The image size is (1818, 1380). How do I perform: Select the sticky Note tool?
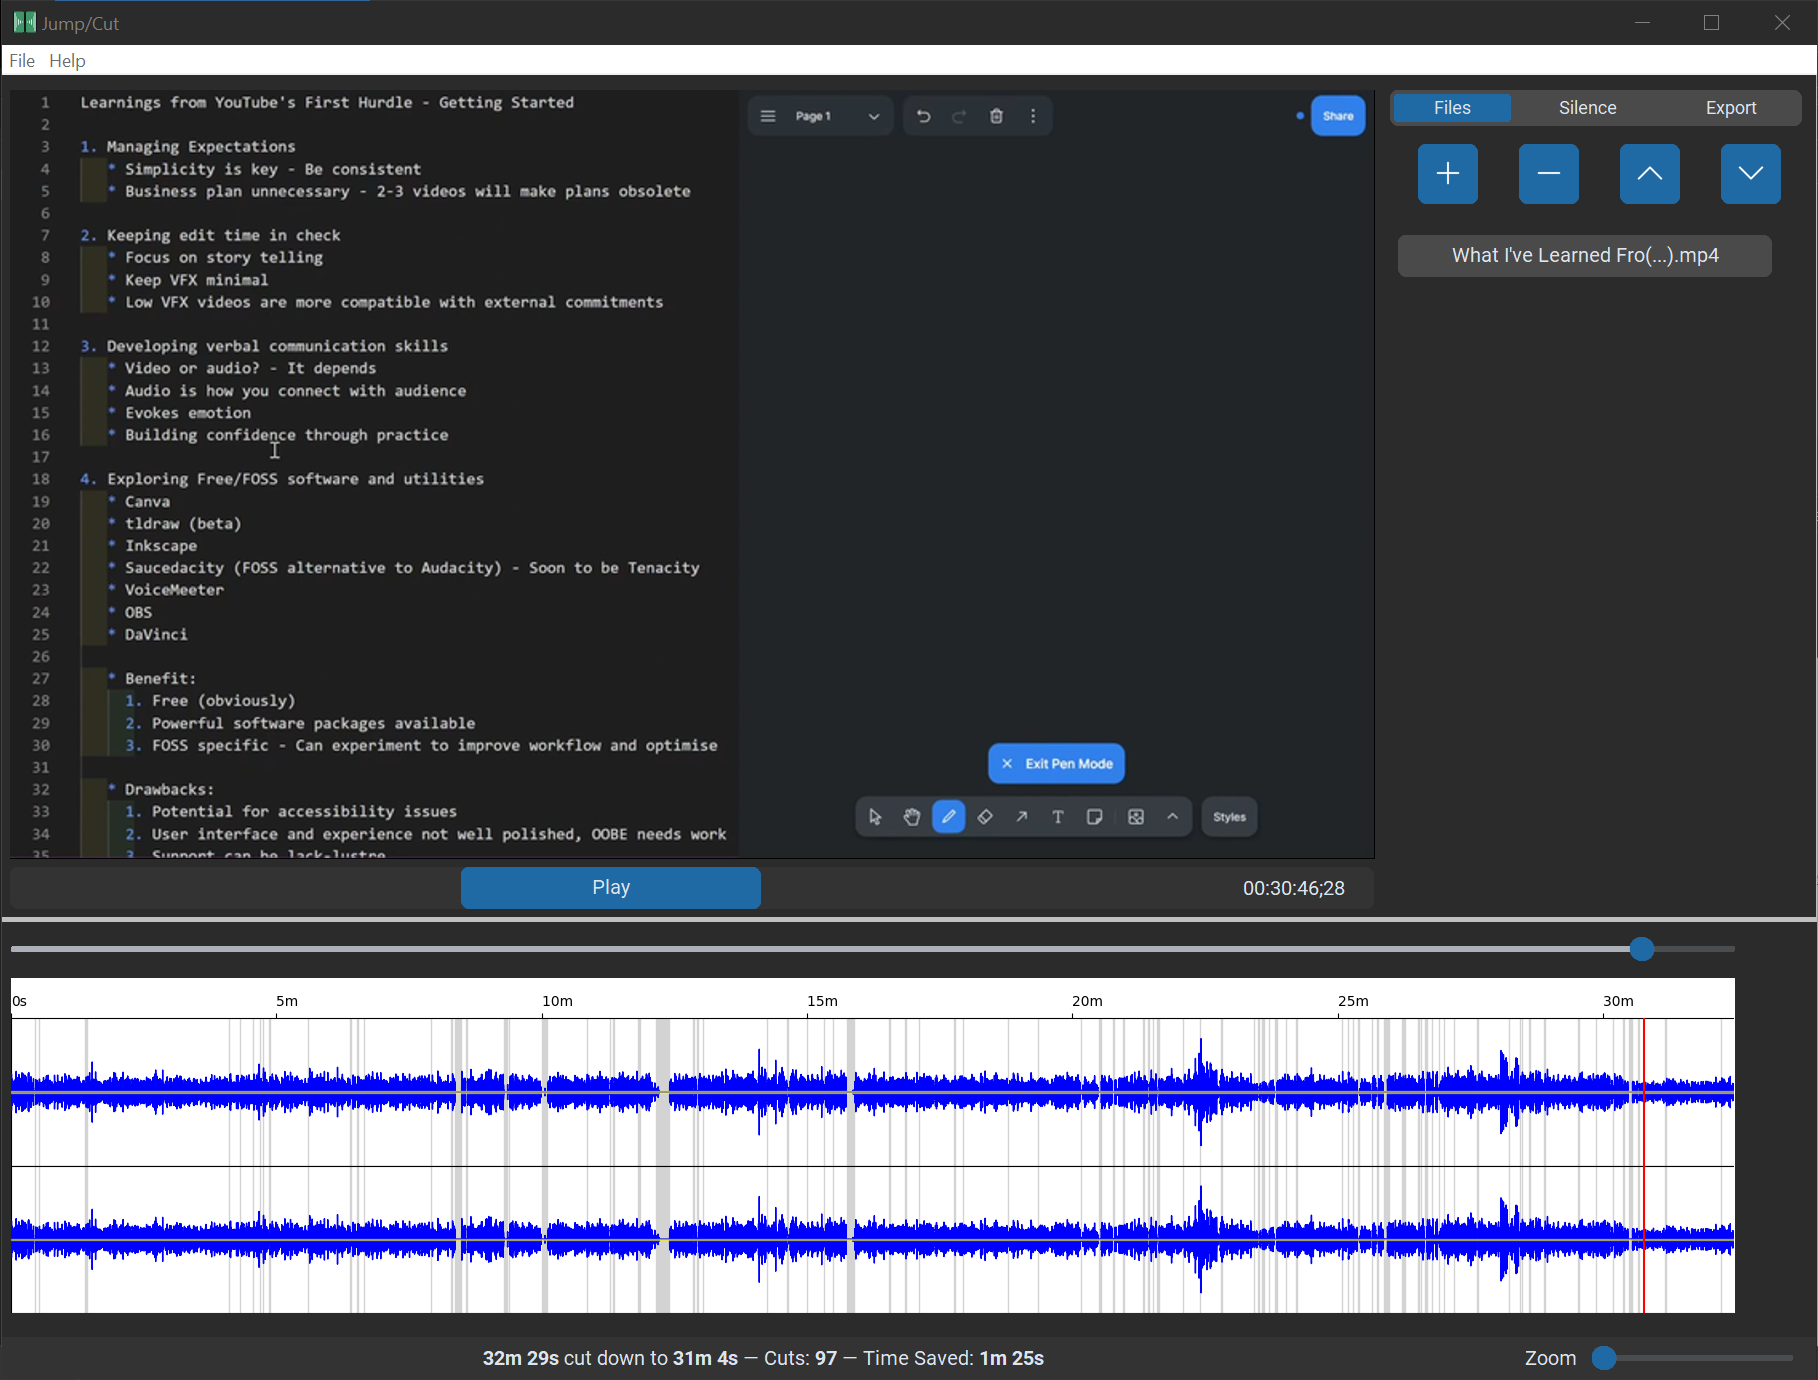(x=1094, y=817)
